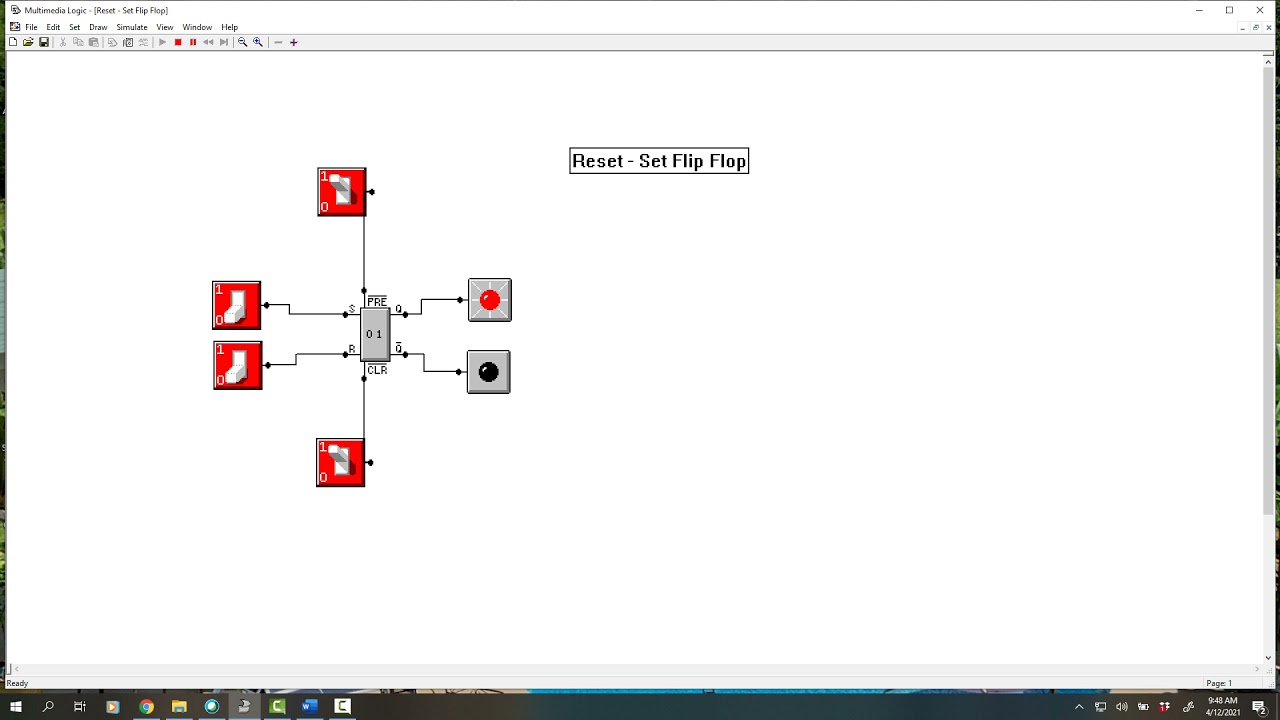1280x720 pixels.
Task: Click the Page: 1 status bar text
Action: [x=1219, y=683]
